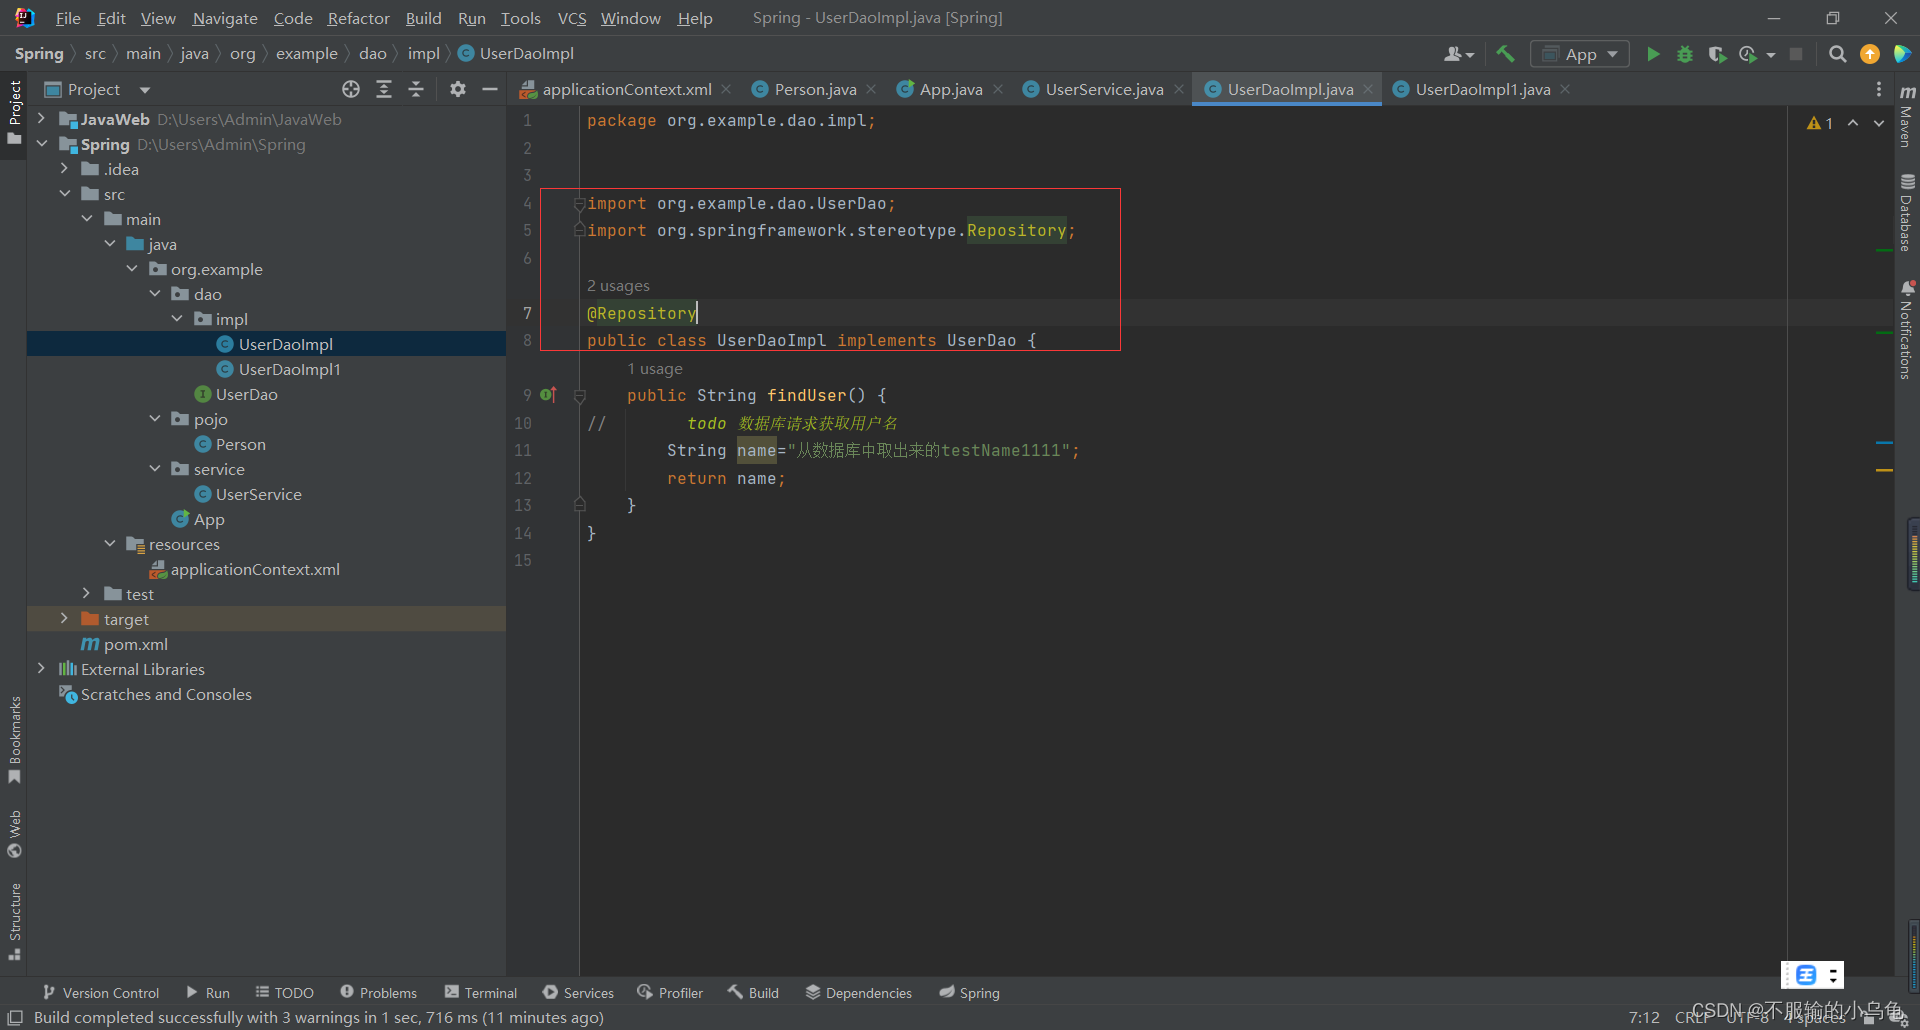
Task: Expand all nodes in Project panel
Action: [x=384, y=89]
